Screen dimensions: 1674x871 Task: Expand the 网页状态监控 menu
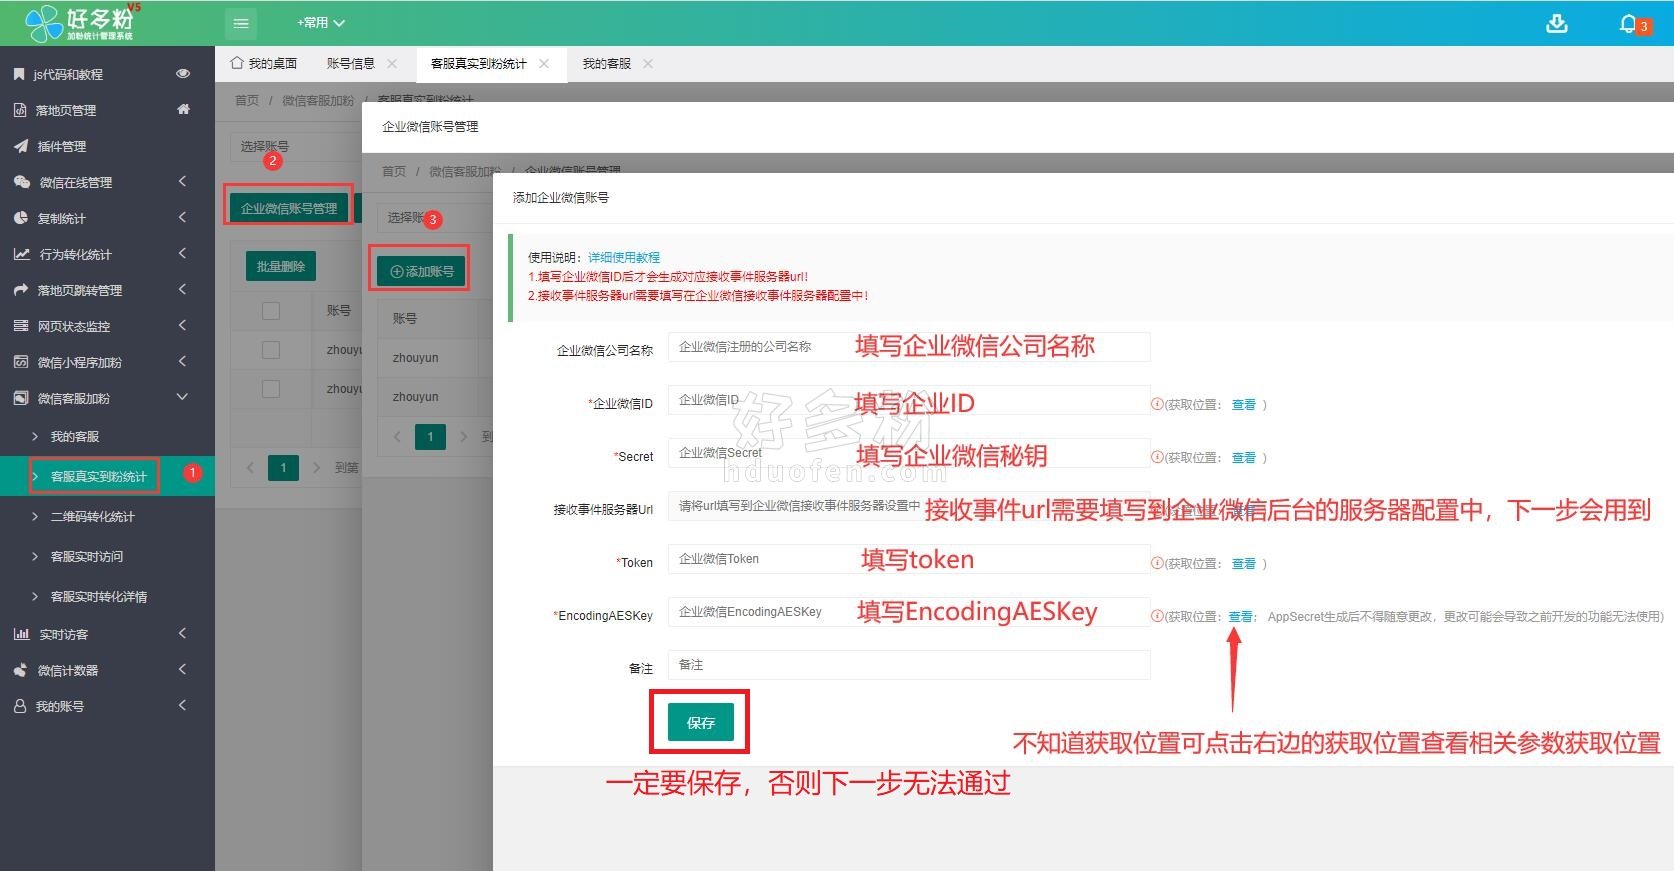(182, 325)
